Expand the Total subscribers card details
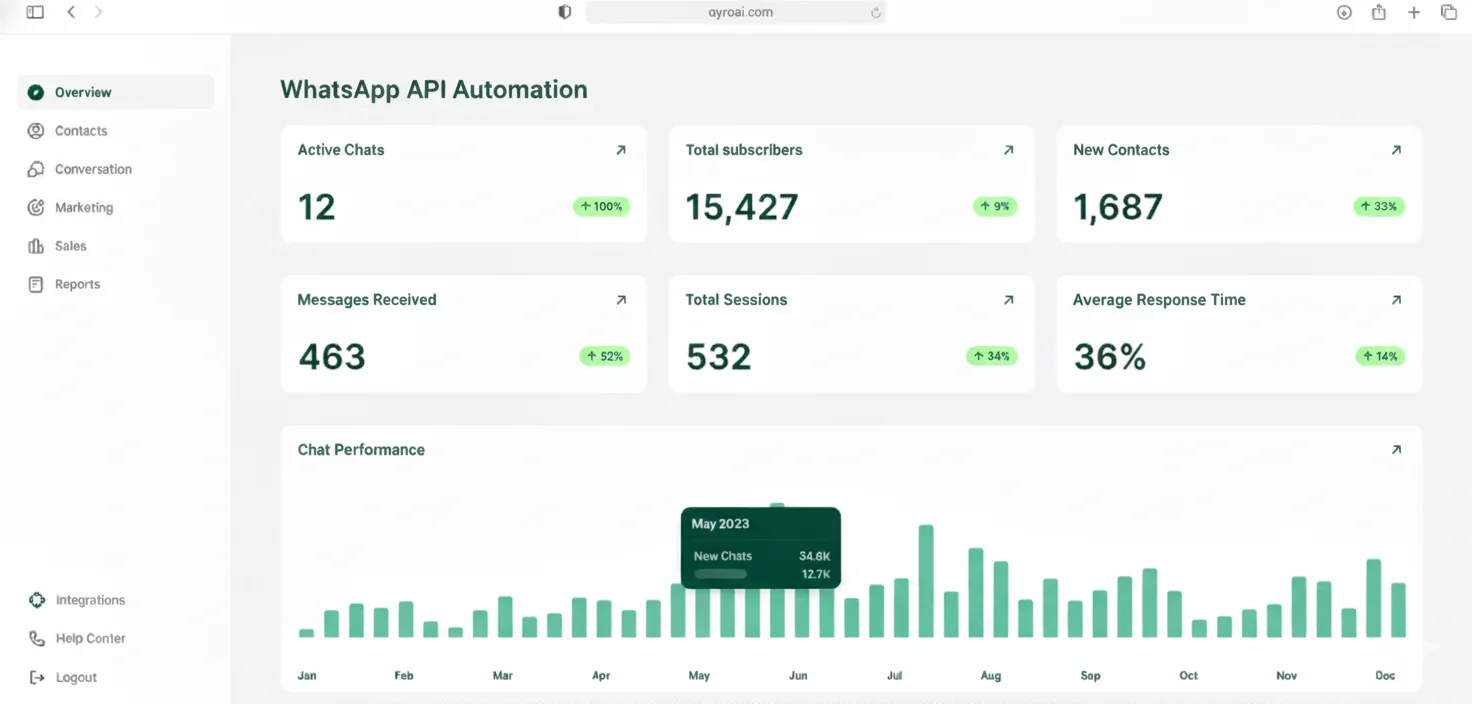 pyautogui.click(x=1008, y=149)
